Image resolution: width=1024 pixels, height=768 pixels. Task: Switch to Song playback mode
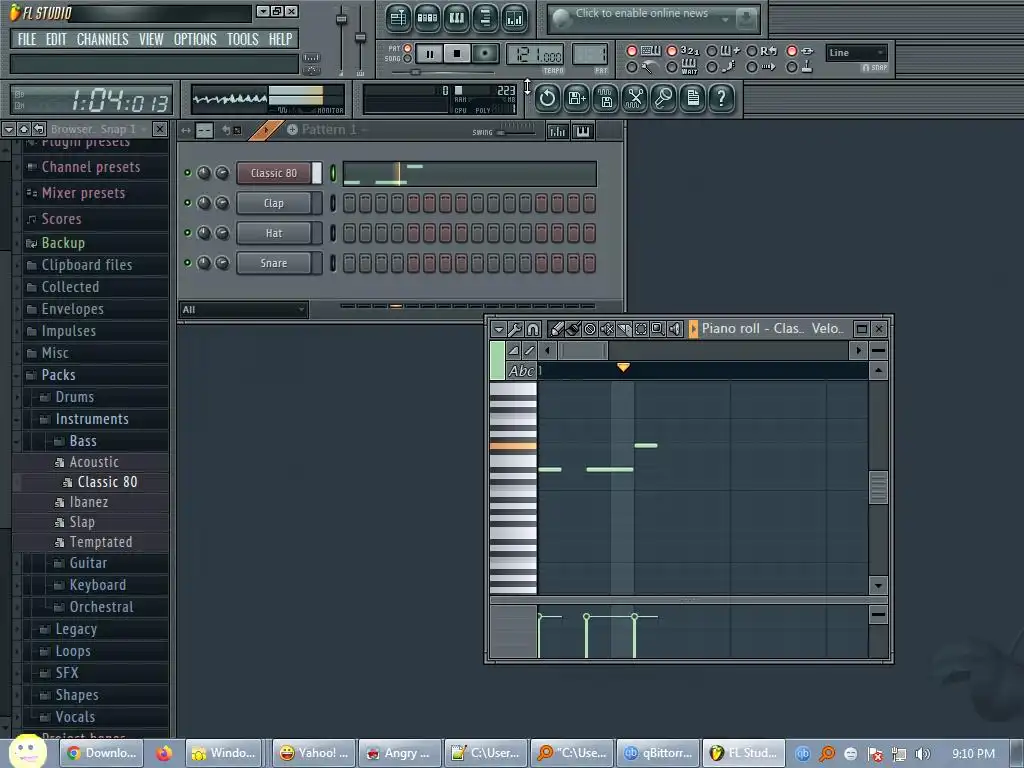tap(408, 59)
